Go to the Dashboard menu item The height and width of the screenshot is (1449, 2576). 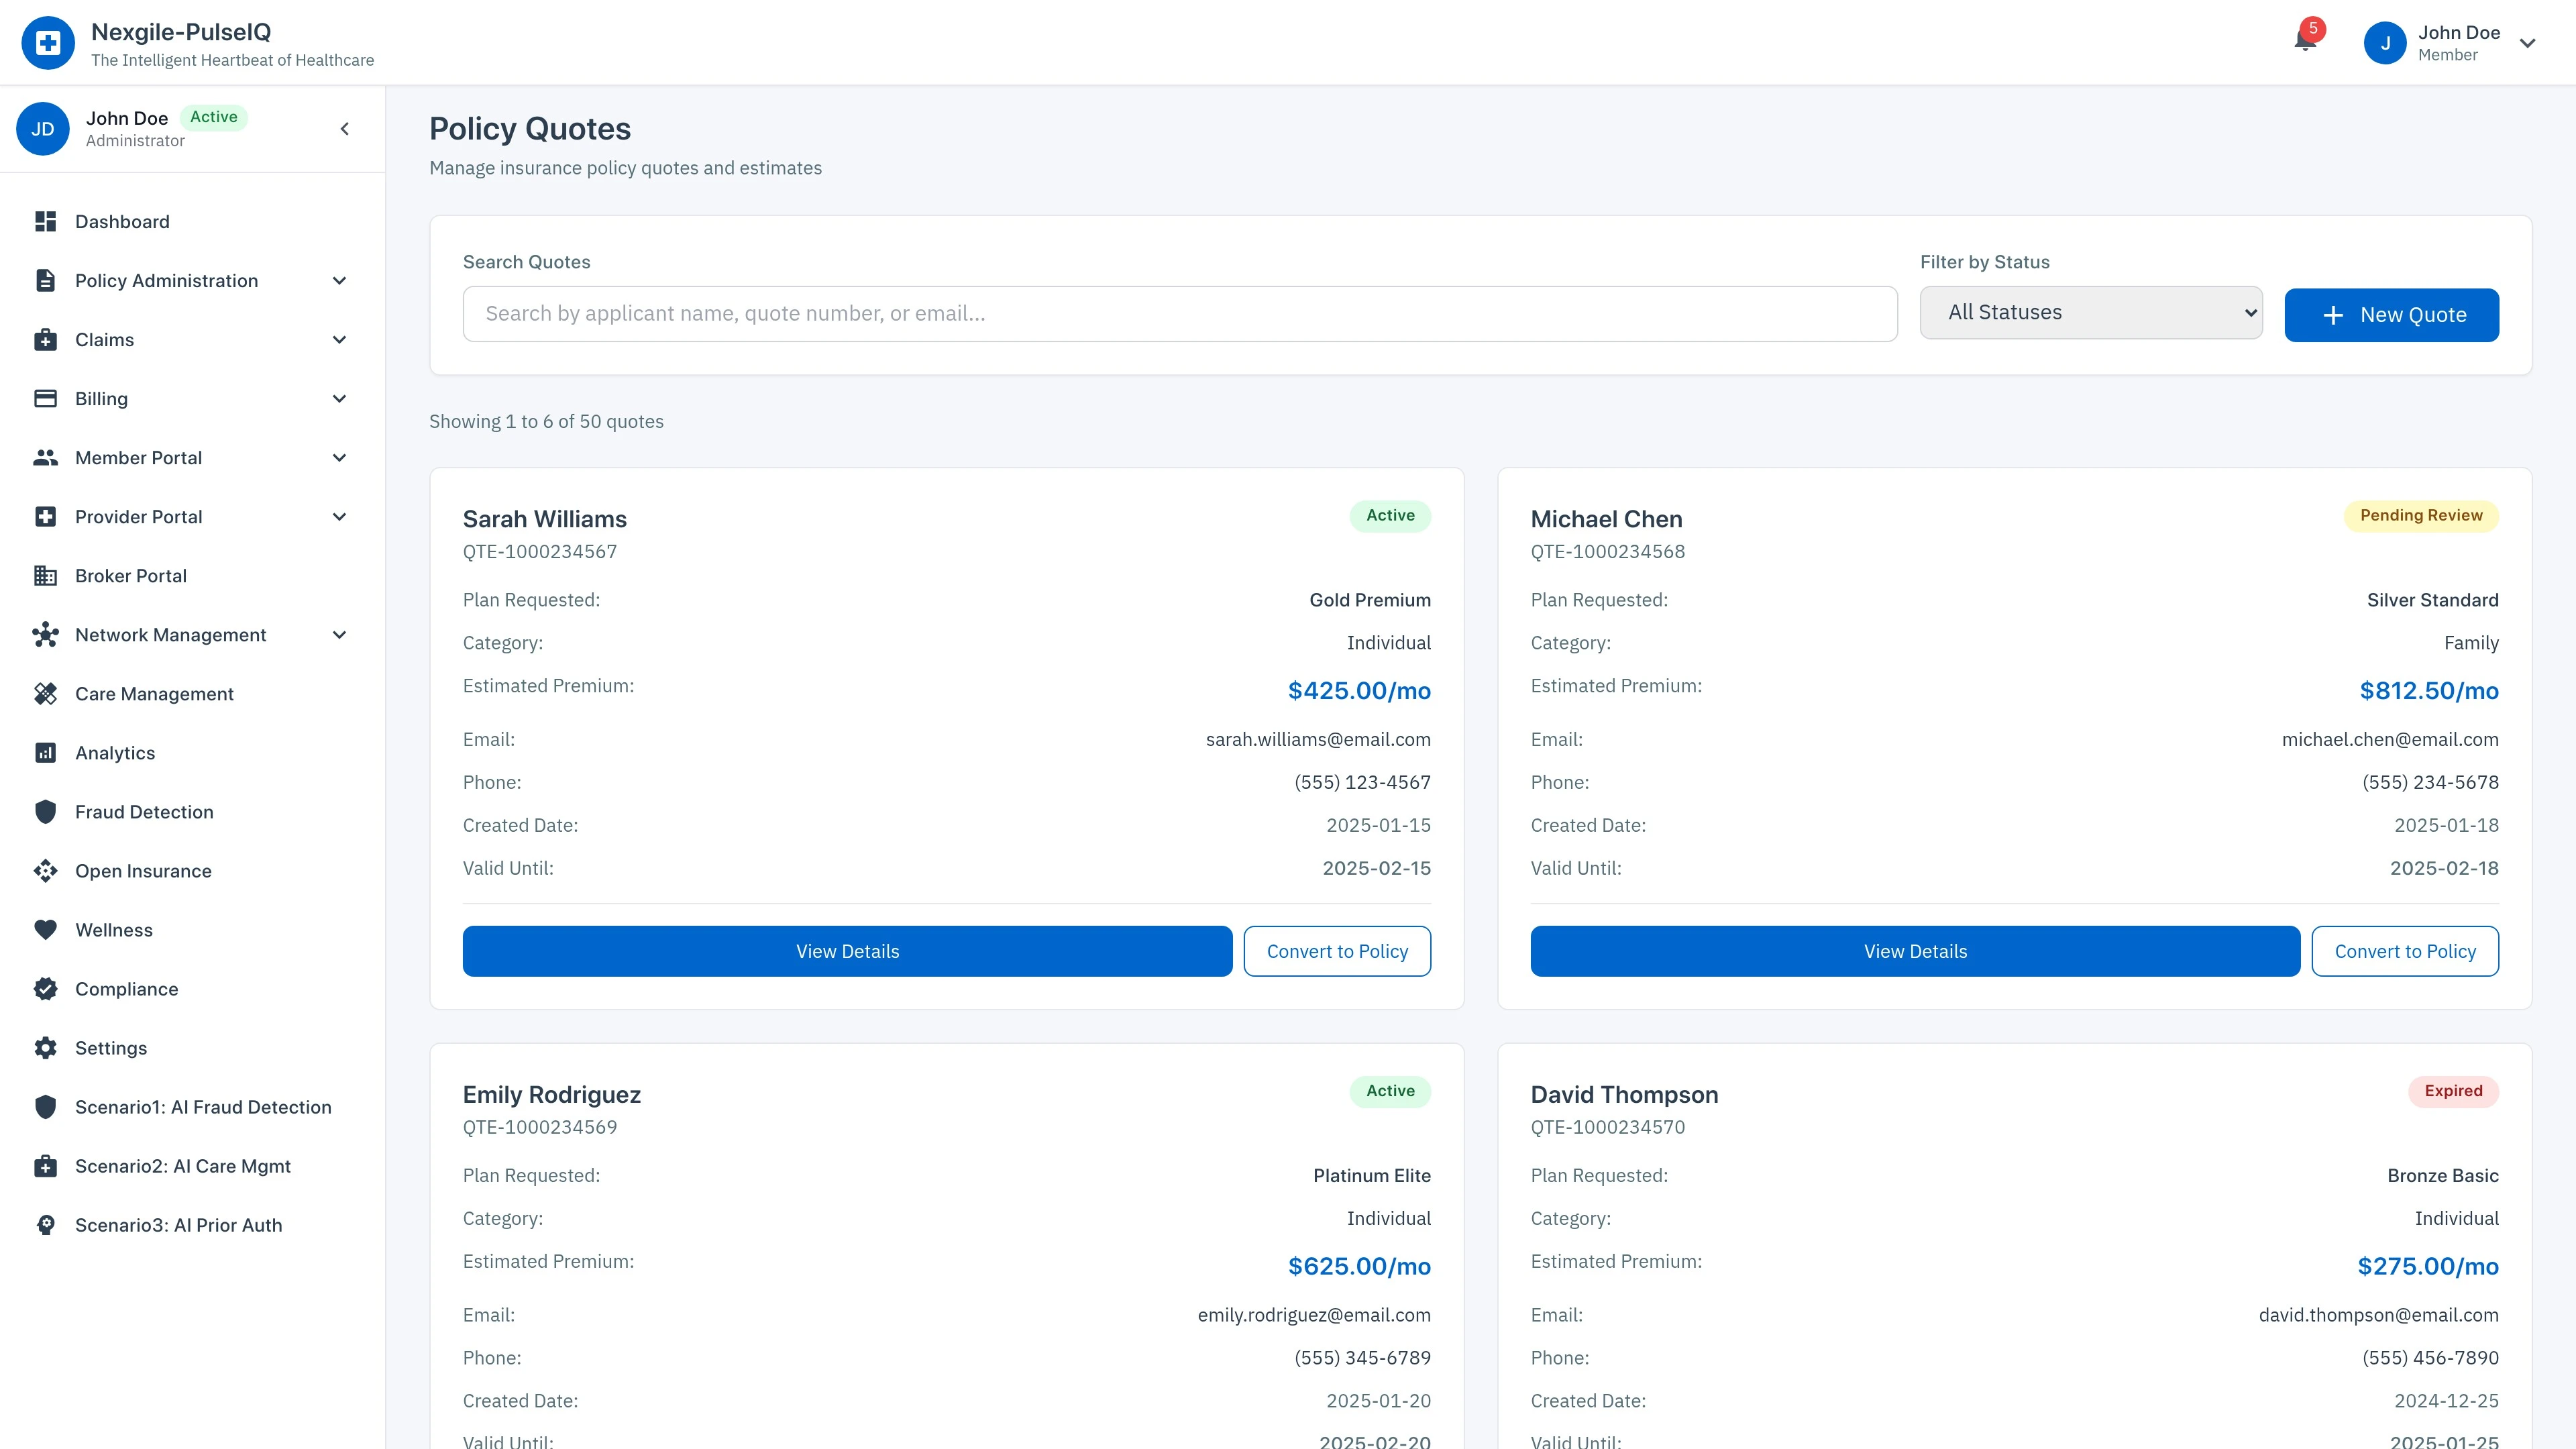(x=122, y=222)
